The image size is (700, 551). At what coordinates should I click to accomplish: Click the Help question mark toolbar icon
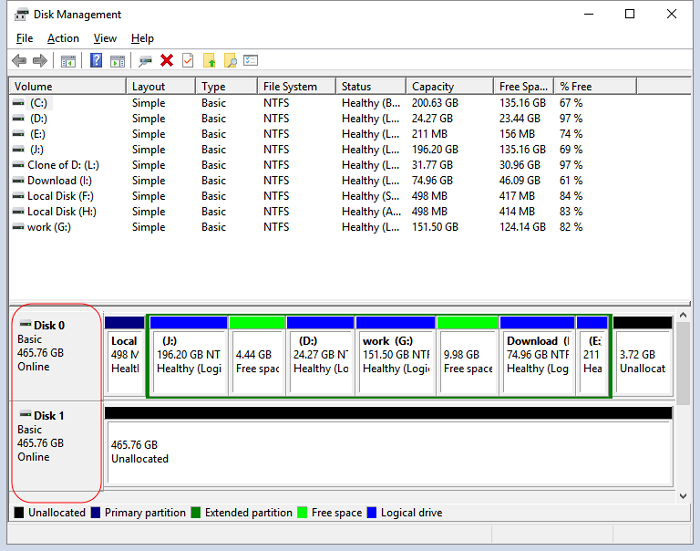point(96,61)
